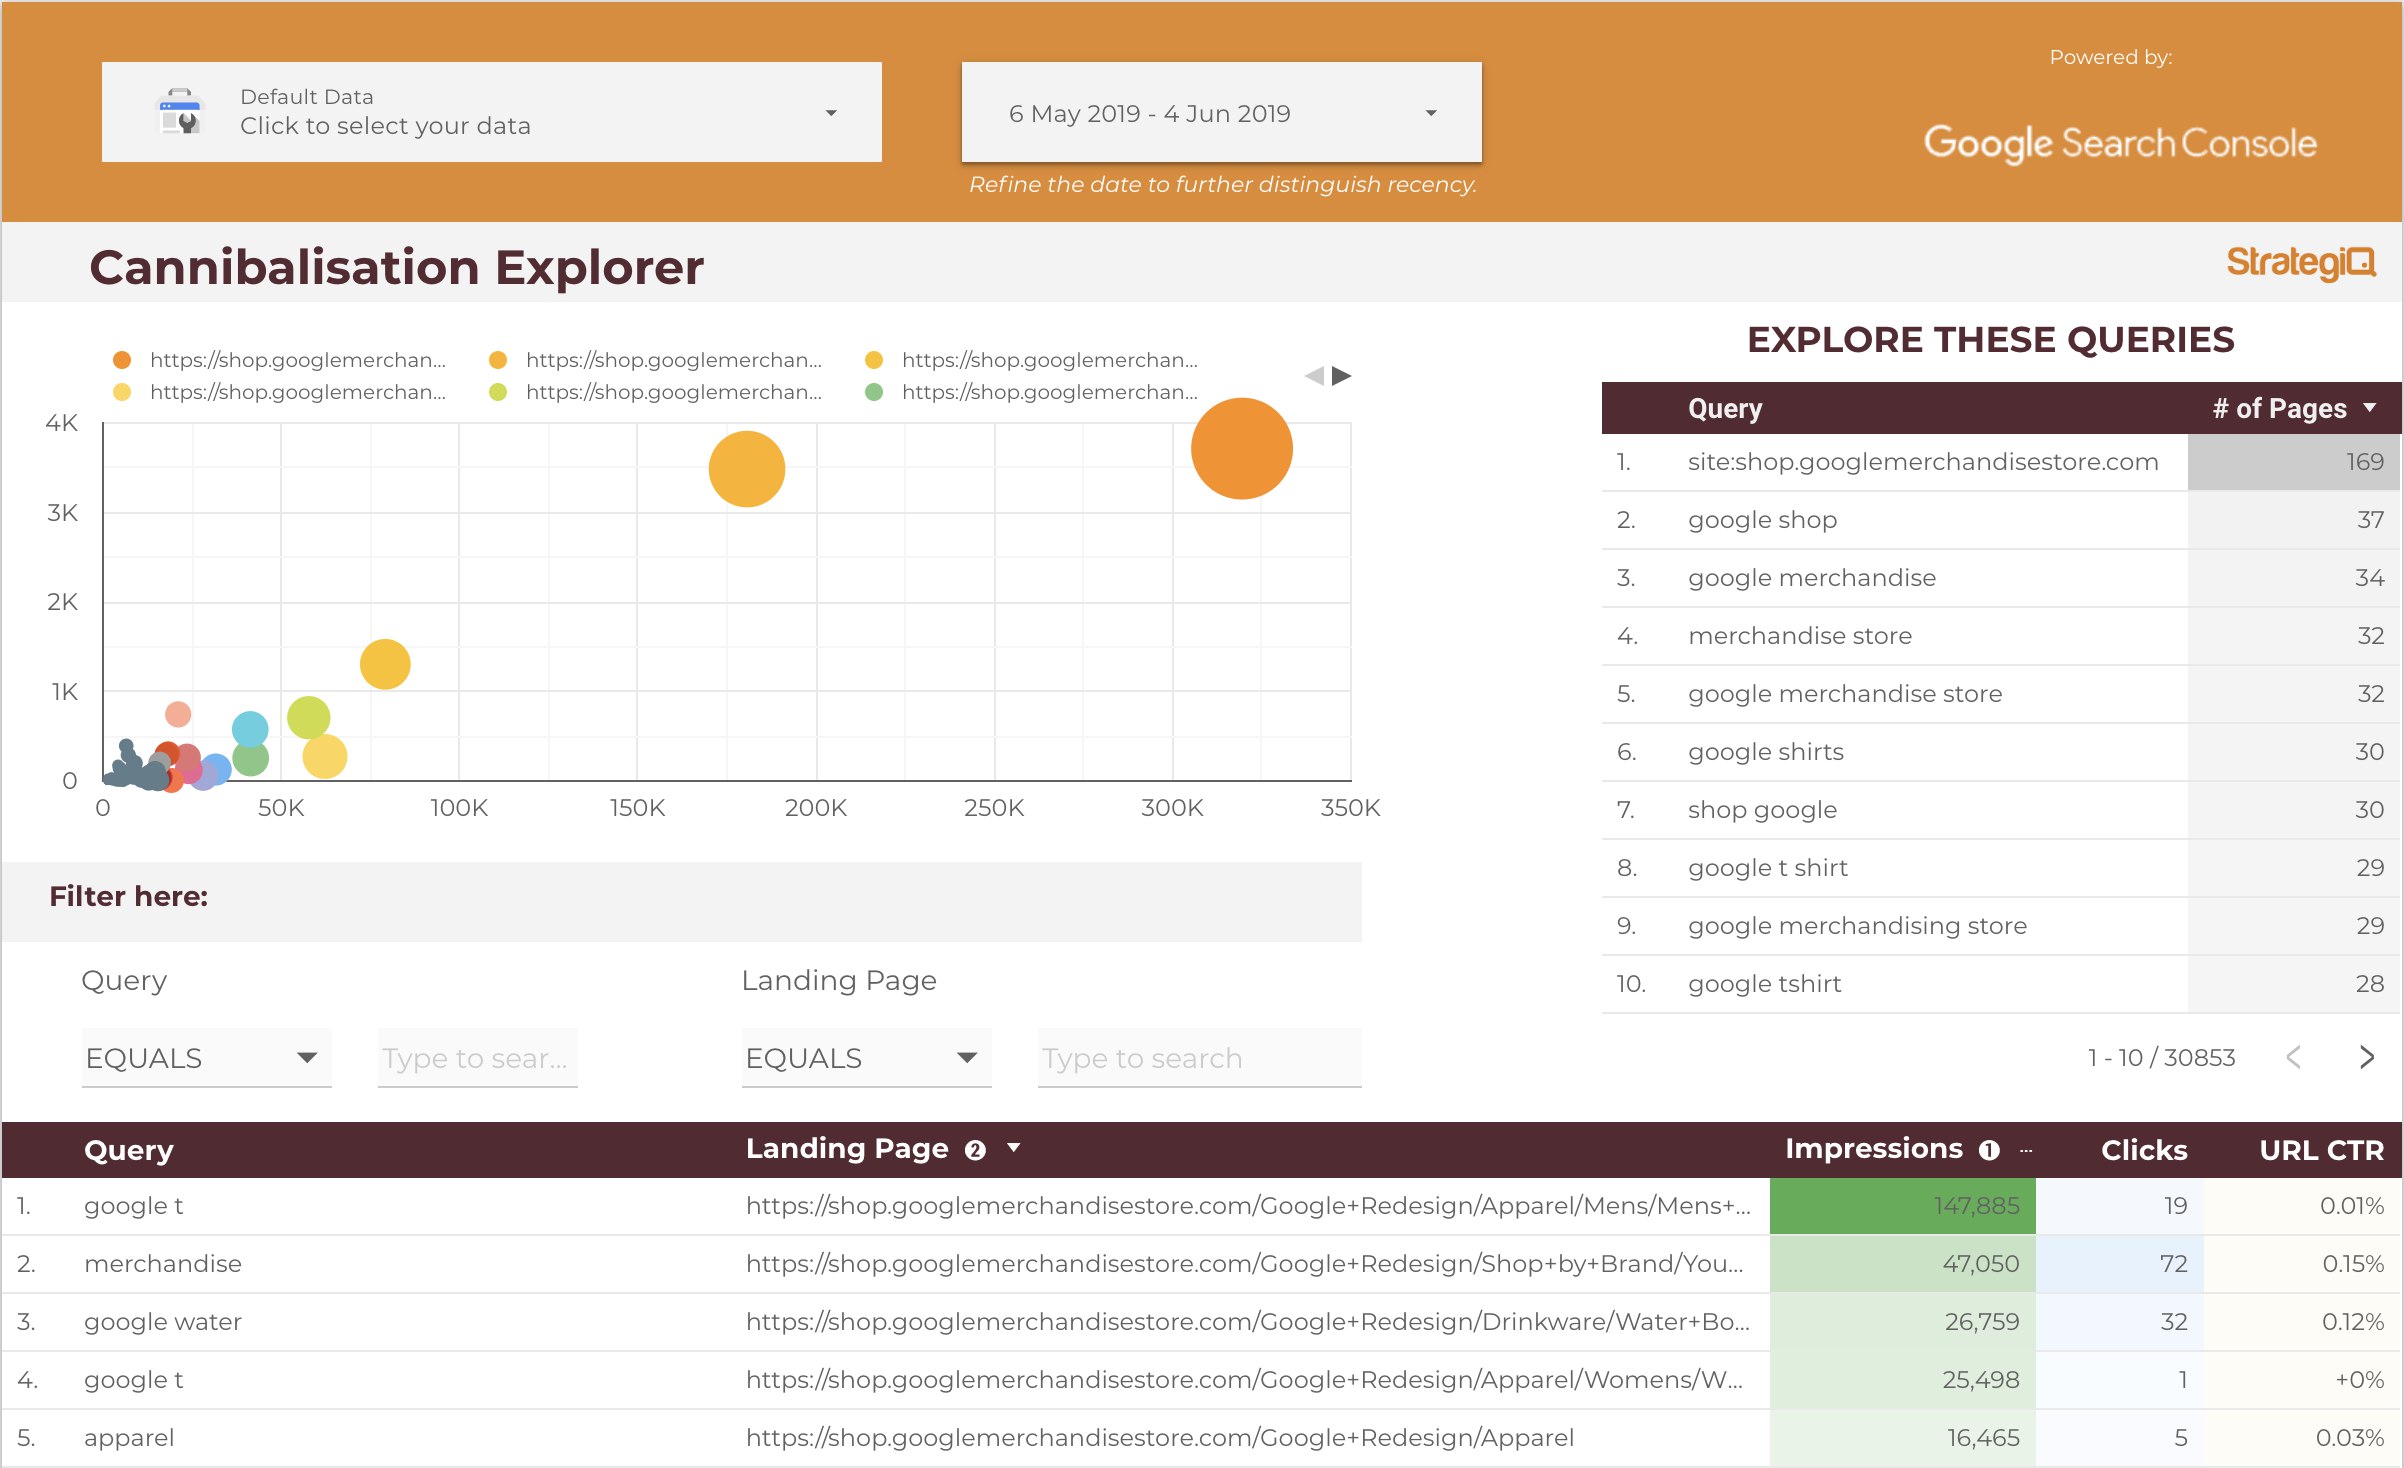Open the Query EQUALS operator dropdown
This screenshot has height=1468, width=2404.
(206, 1058)
